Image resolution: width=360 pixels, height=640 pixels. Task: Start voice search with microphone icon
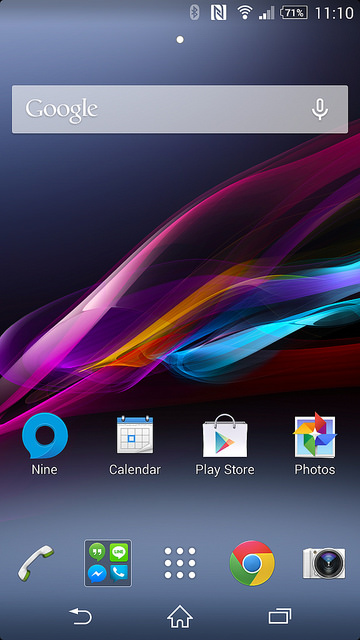point(320,109)
